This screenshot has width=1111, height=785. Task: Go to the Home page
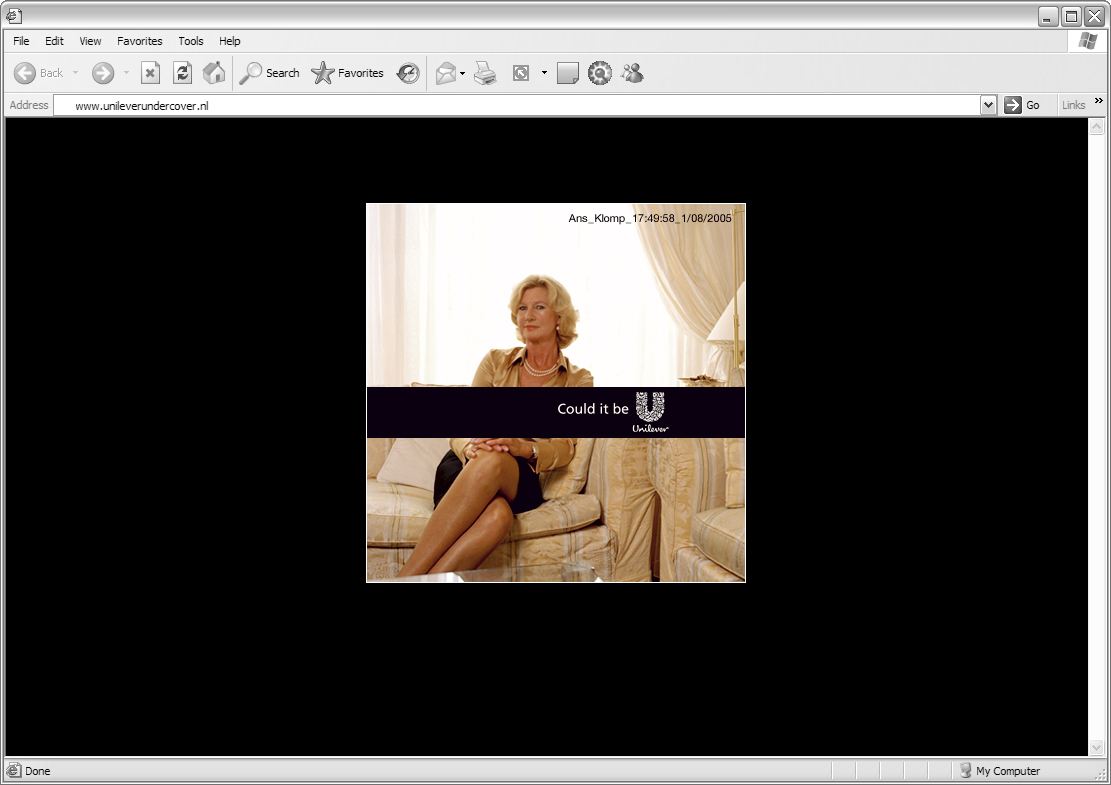[x=214, y=73]
